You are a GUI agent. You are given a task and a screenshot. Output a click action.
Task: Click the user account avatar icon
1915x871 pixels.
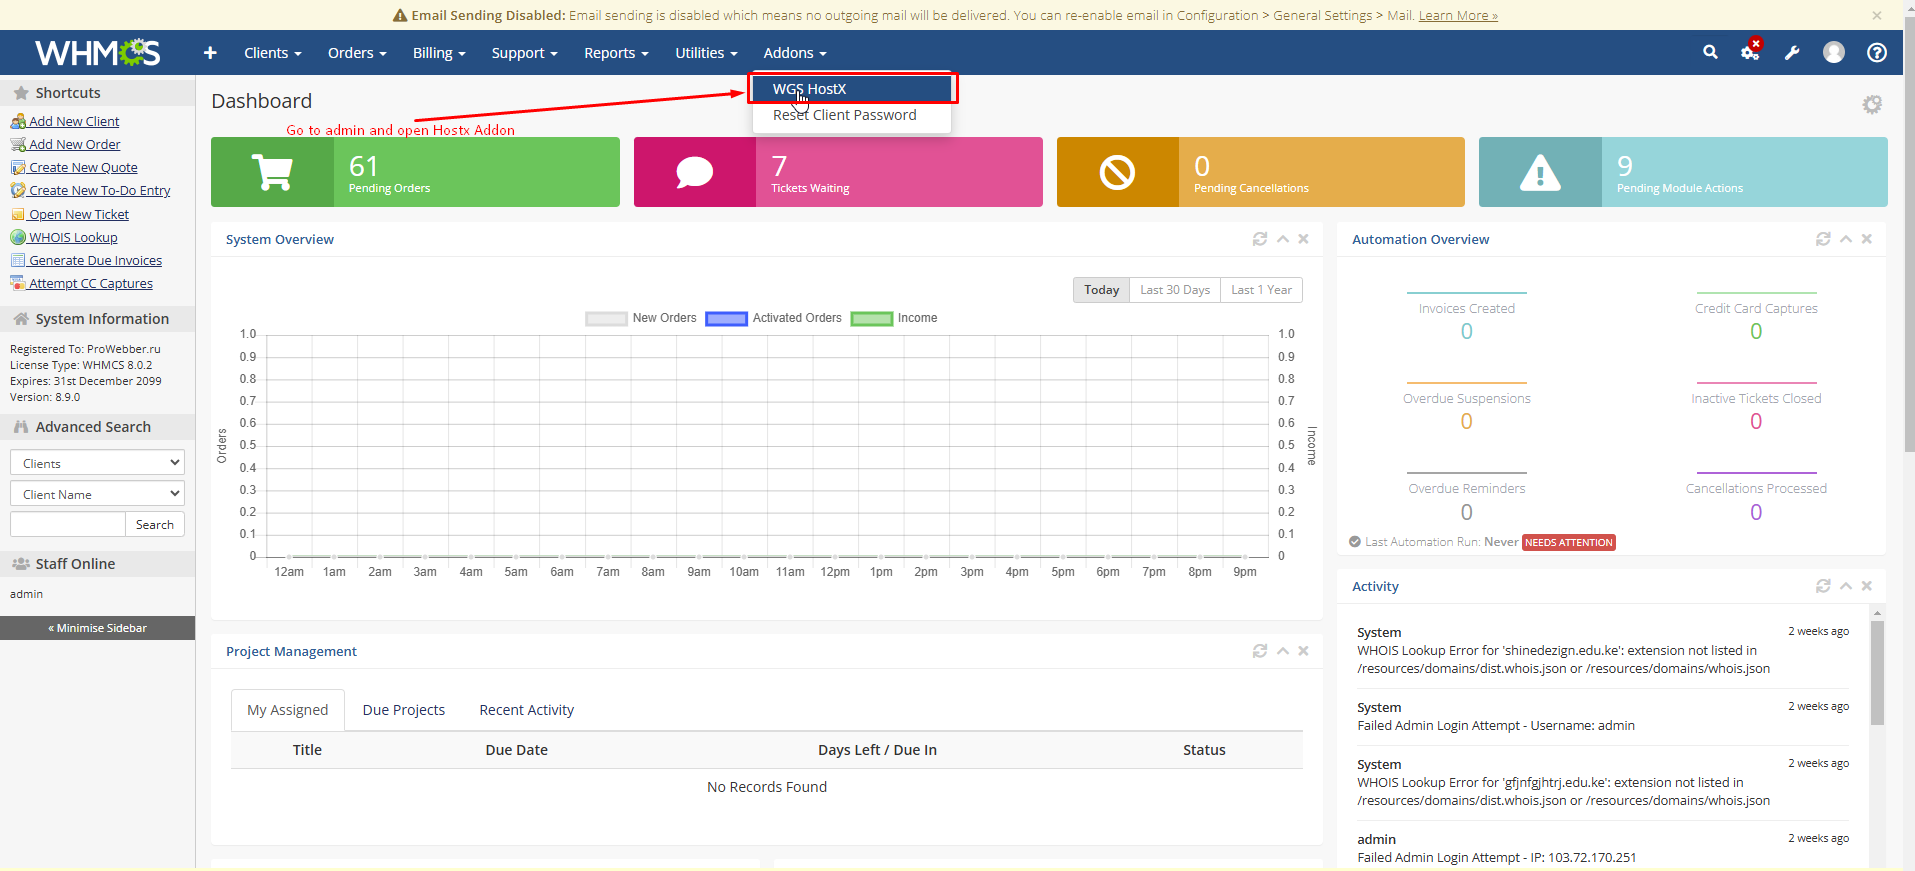click(x=1833, y=53)
